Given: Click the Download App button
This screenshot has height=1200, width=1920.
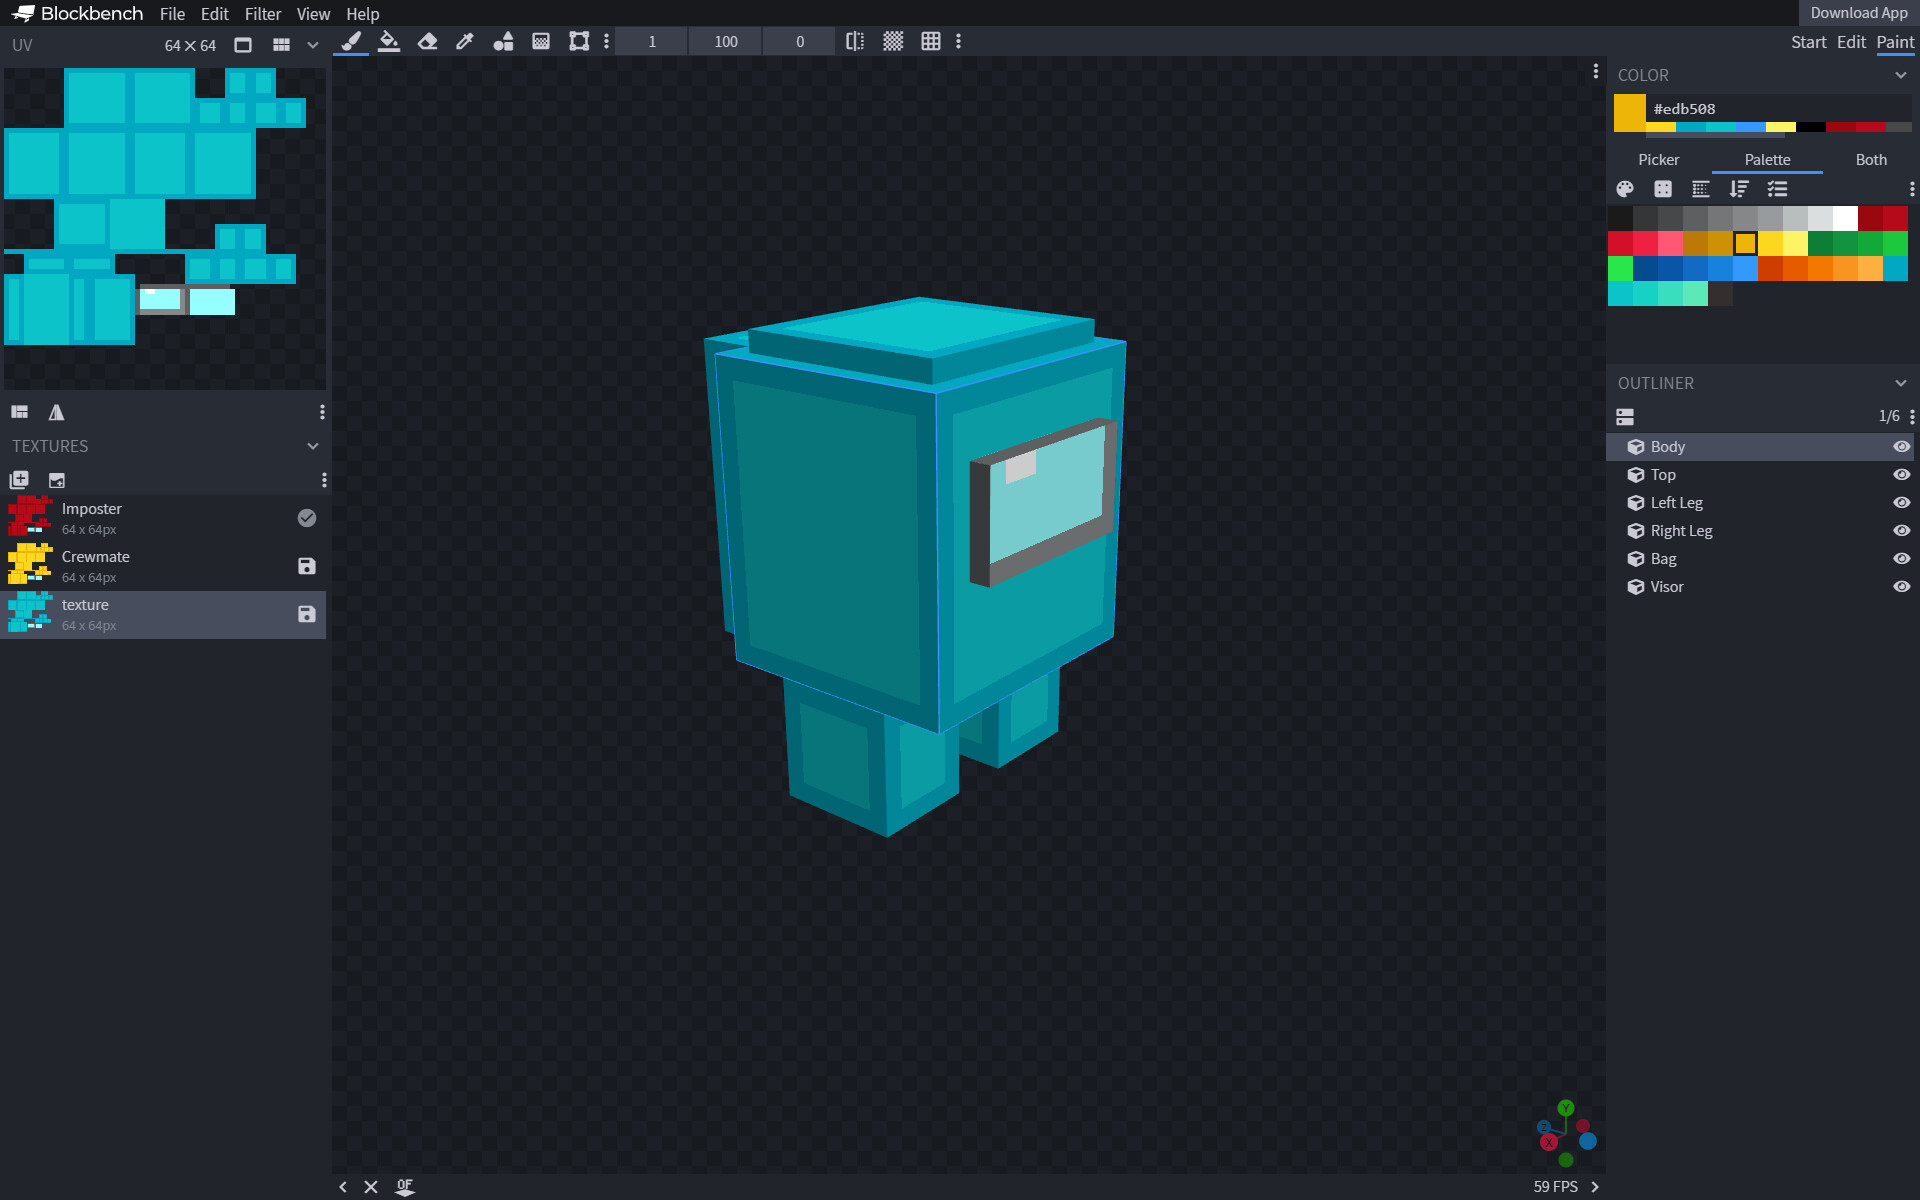Looking at the screenshot, I should tap(1858, 13).
